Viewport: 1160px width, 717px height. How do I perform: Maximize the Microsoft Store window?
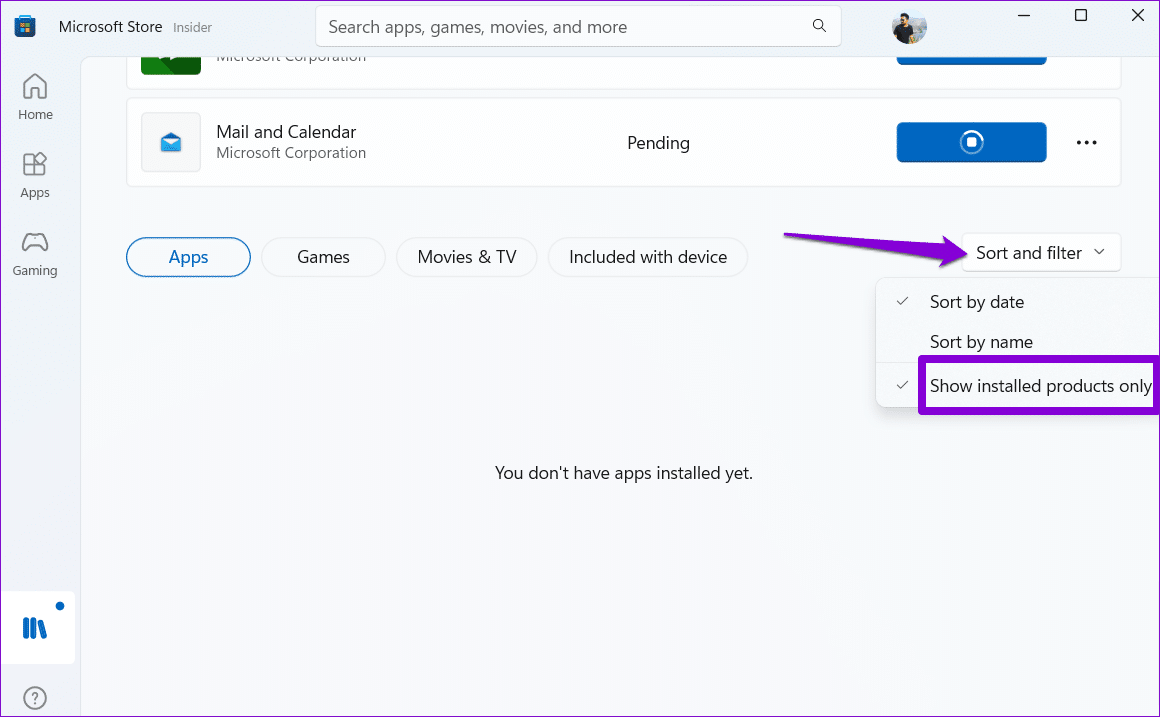[1081, 16]
